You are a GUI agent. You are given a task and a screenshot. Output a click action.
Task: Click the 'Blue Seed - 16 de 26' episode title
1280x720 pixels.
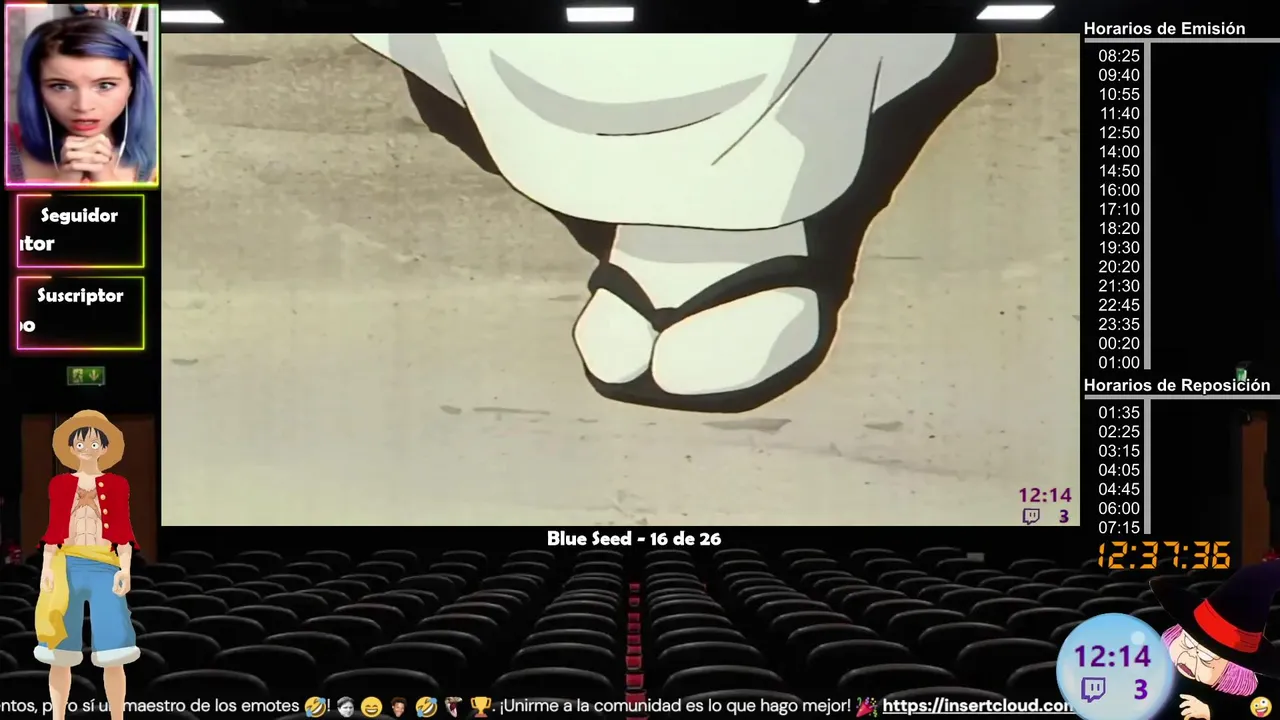pos(634,539)
